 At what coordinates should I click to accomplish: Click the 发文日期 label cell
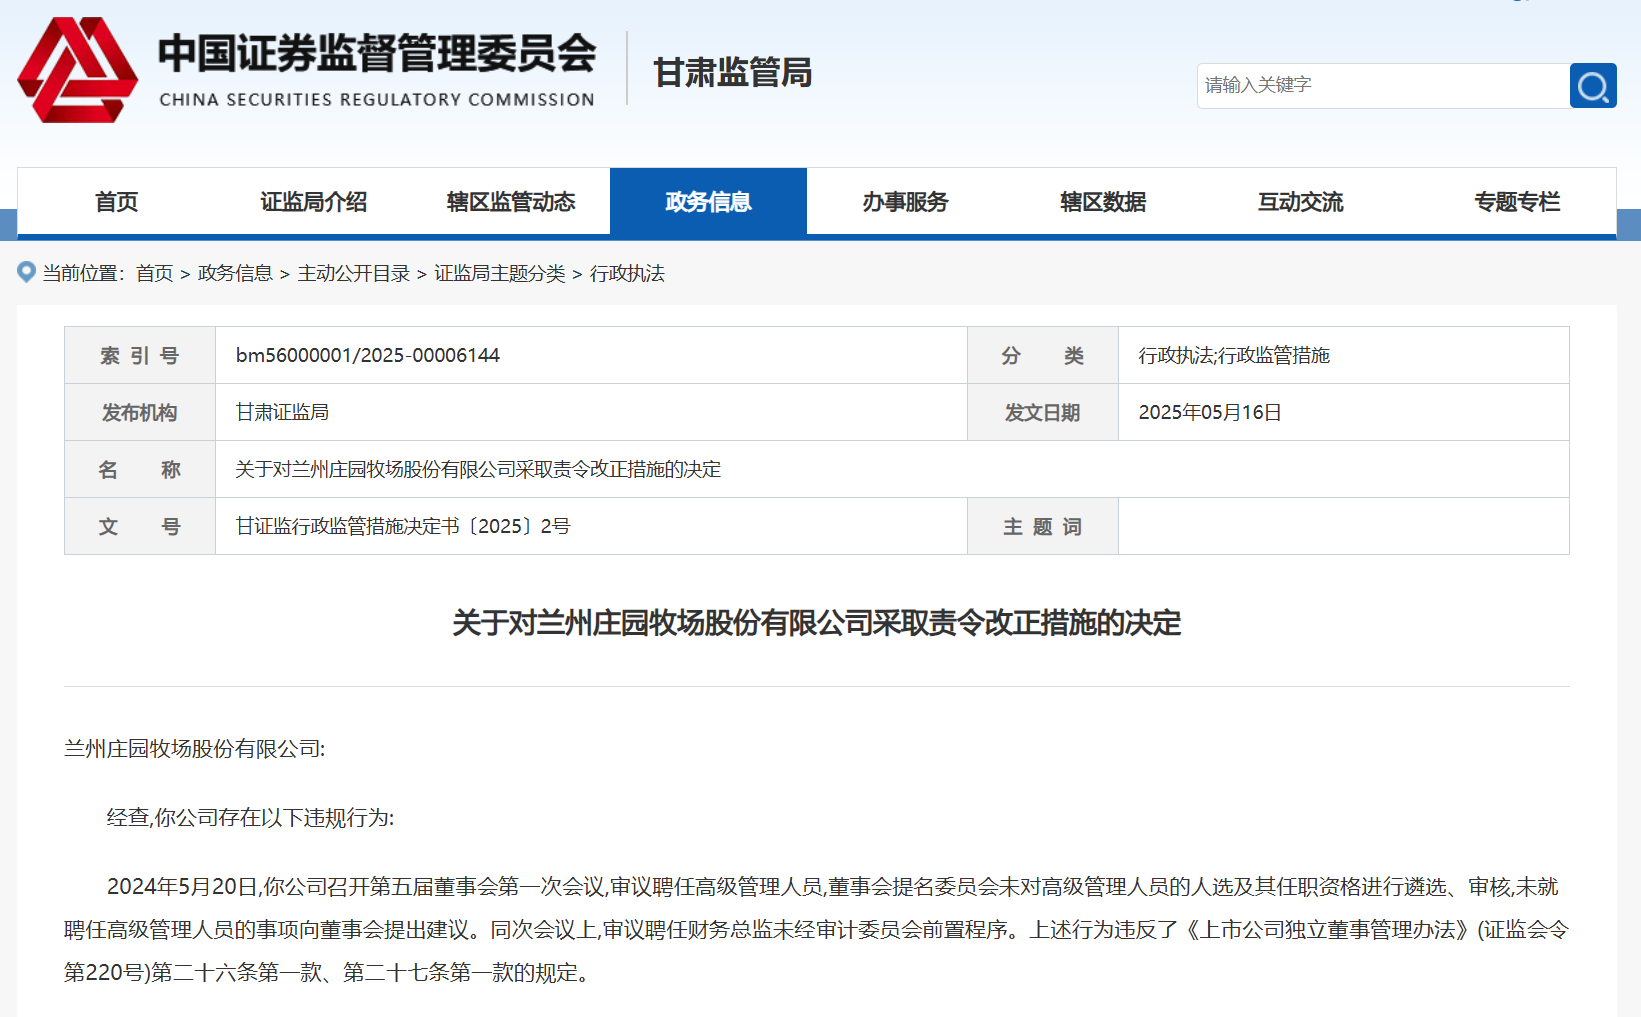1043,412
